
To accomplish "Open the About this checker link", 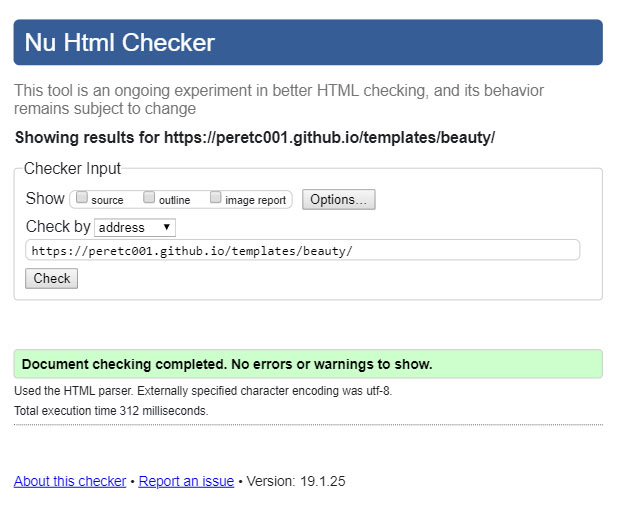I will tap(70, 481).
